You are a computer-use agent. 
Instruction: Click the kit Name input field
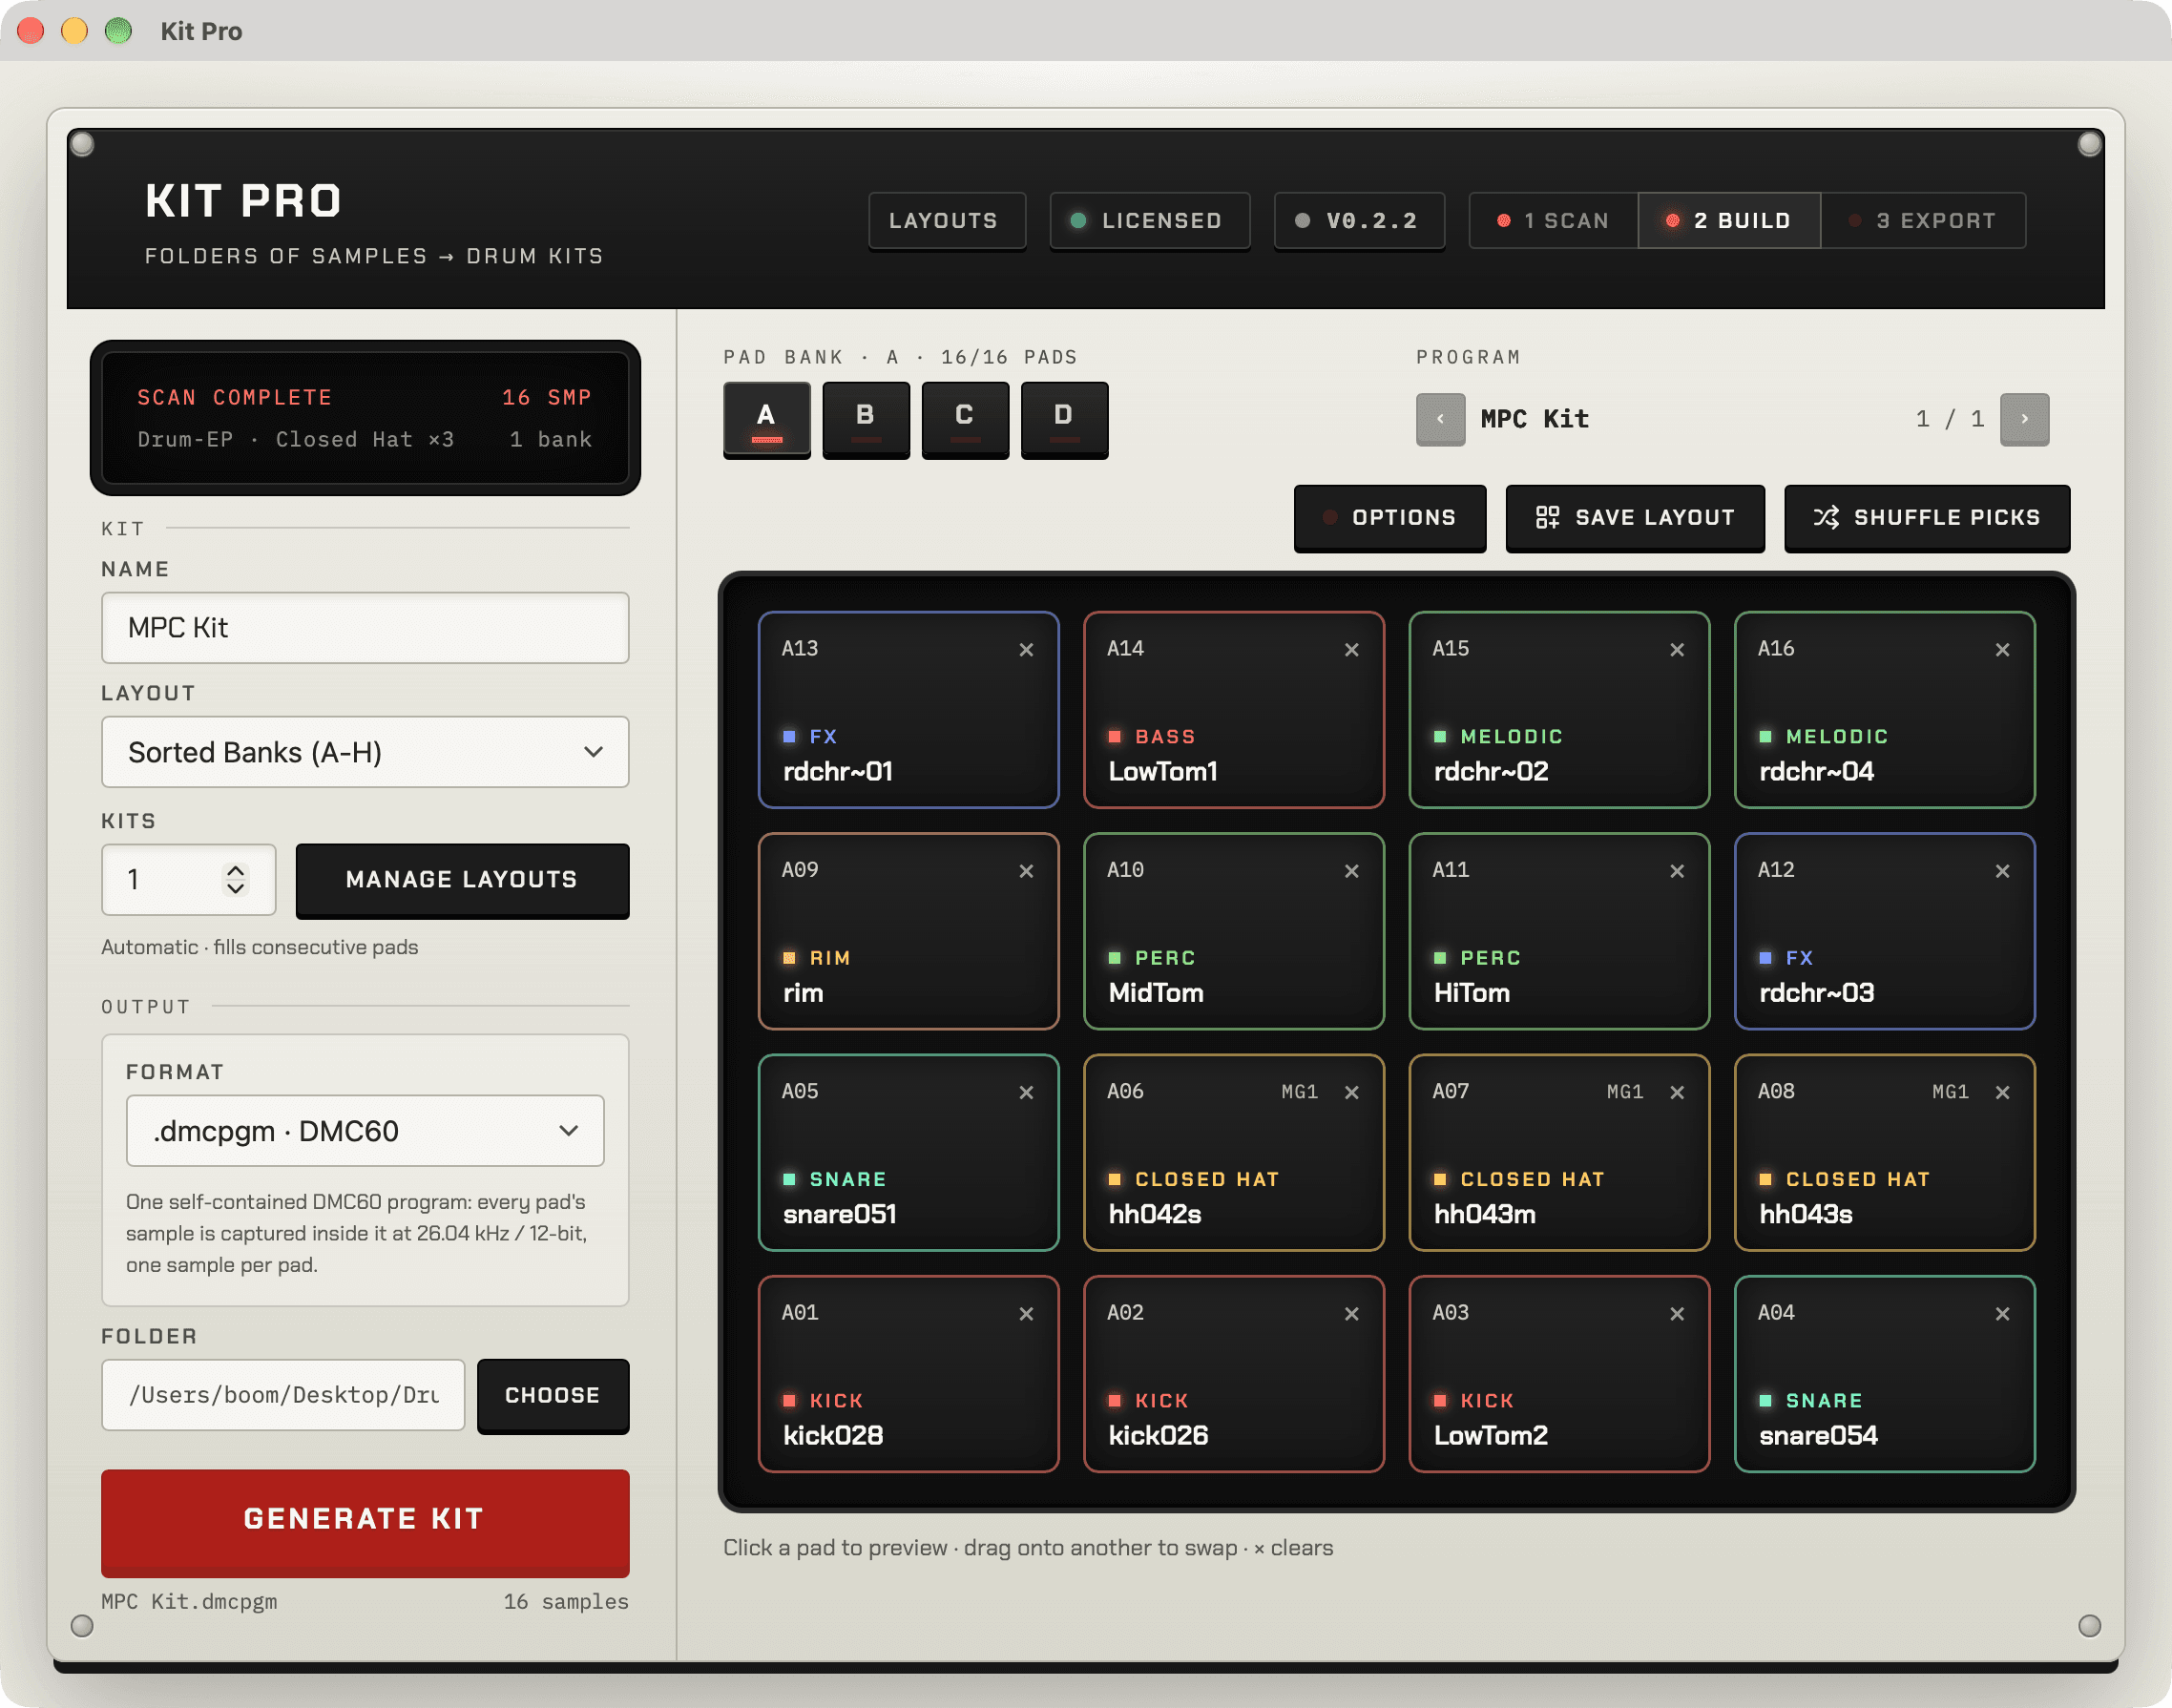point(365,628)
